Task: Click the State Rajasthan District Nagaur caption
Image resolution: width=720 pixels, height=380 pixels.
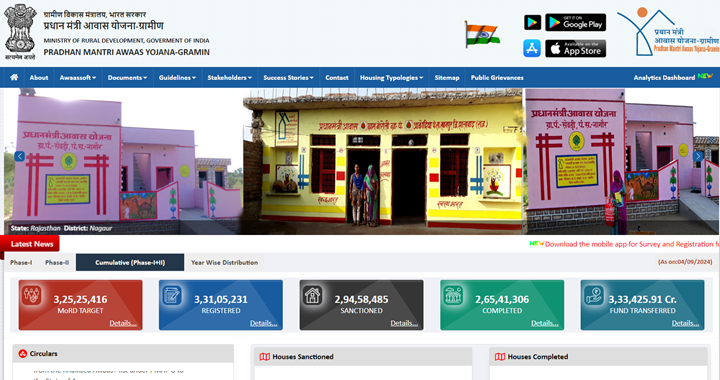Action: (62, 228)
